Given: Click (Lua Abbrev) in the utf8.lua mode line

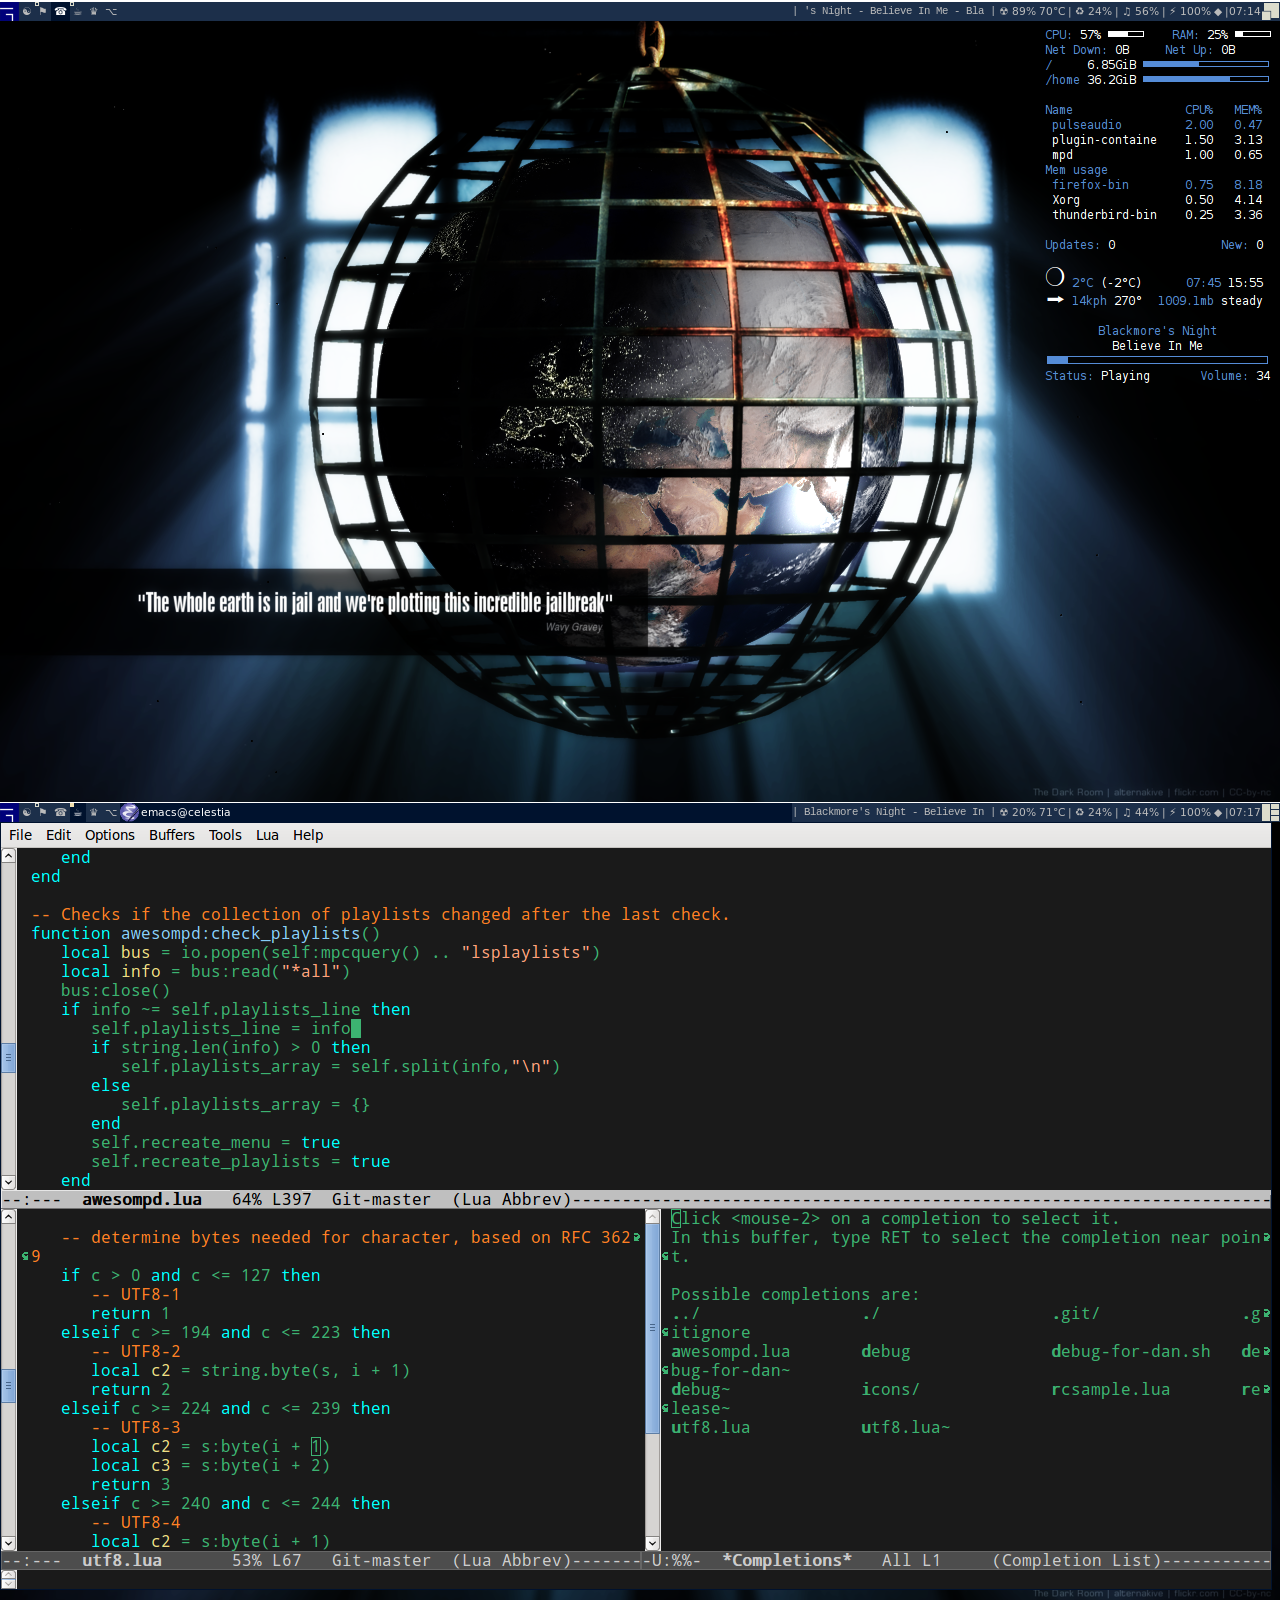Looking at the screenshot, I should [511, 1560].
